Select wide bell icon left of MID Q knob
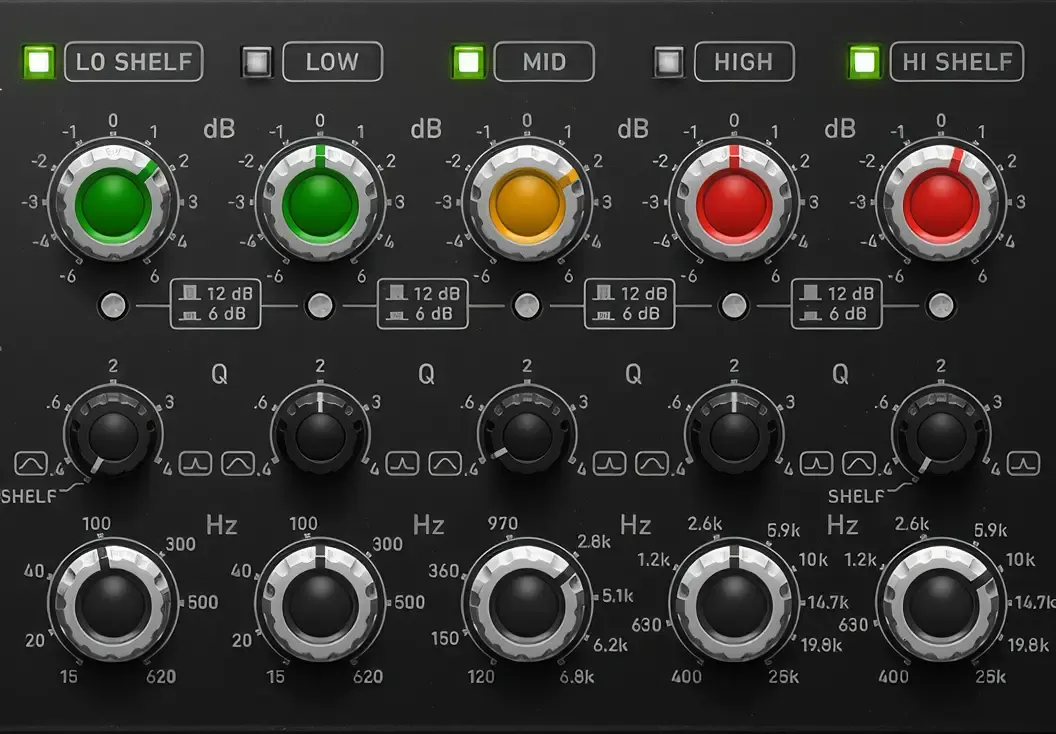This screenshot has height=734, width=1056. pos(445,463)
